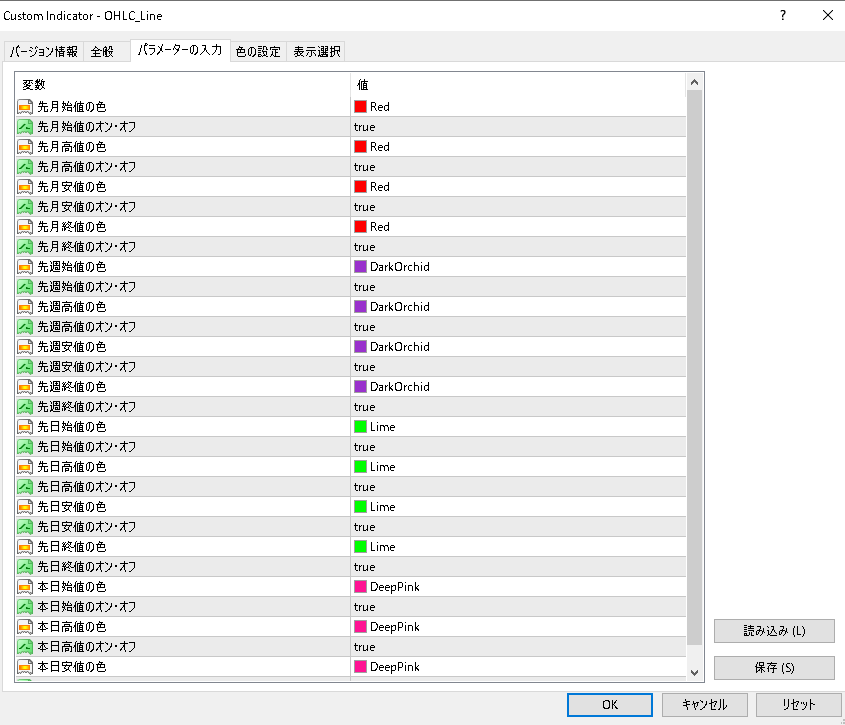Open the 色の設定 tab
Image resolution: width=845 pixels, height=725 pixels.
click(258, 52)
